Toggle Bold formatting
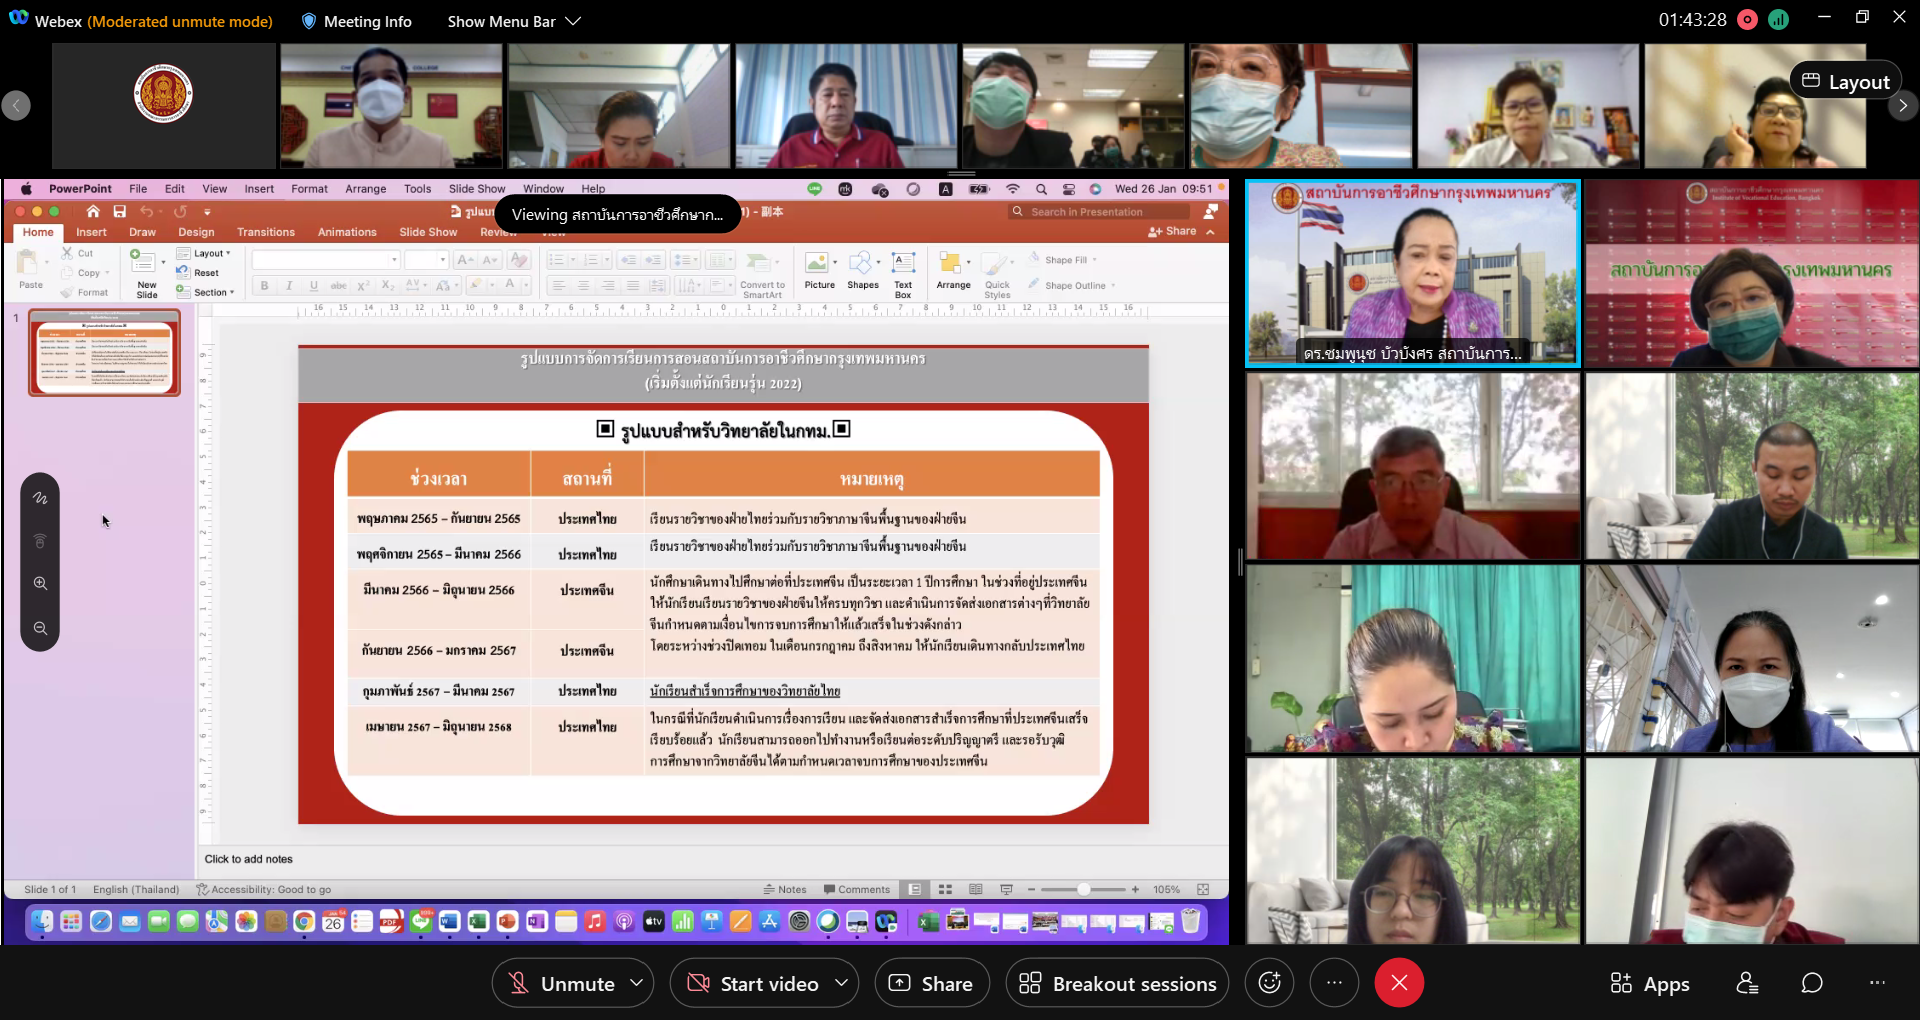 (264, 285)
